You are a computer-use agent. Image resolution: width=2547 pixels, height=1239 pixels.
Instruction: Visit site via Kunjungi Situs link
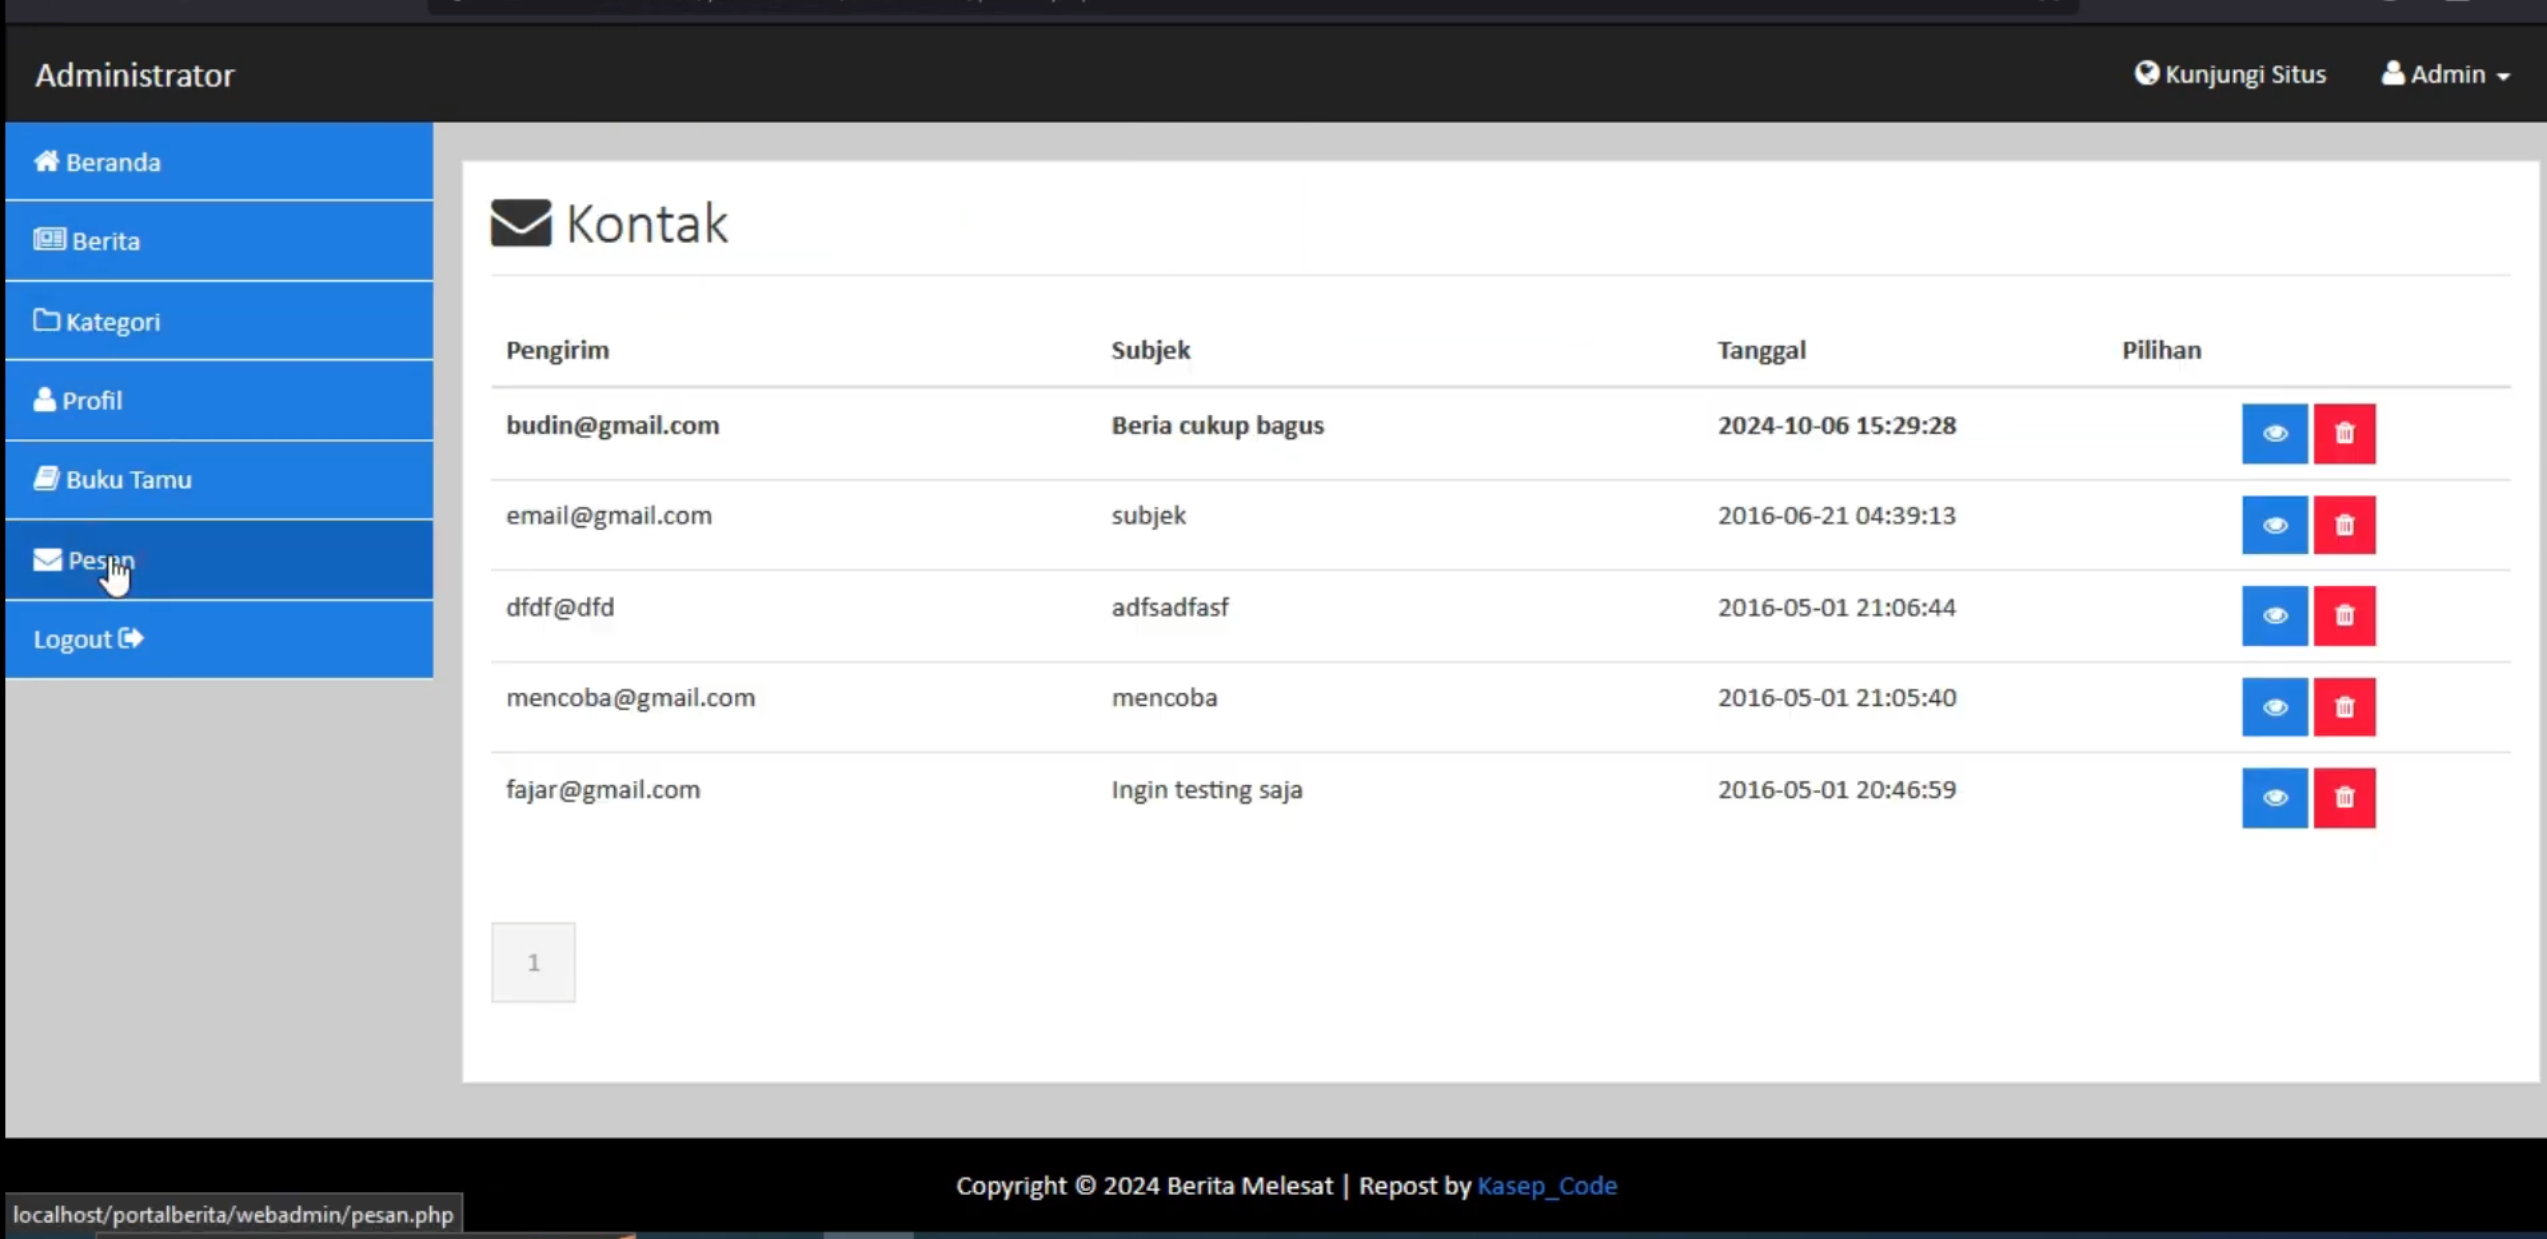(x=2230, y=74)
